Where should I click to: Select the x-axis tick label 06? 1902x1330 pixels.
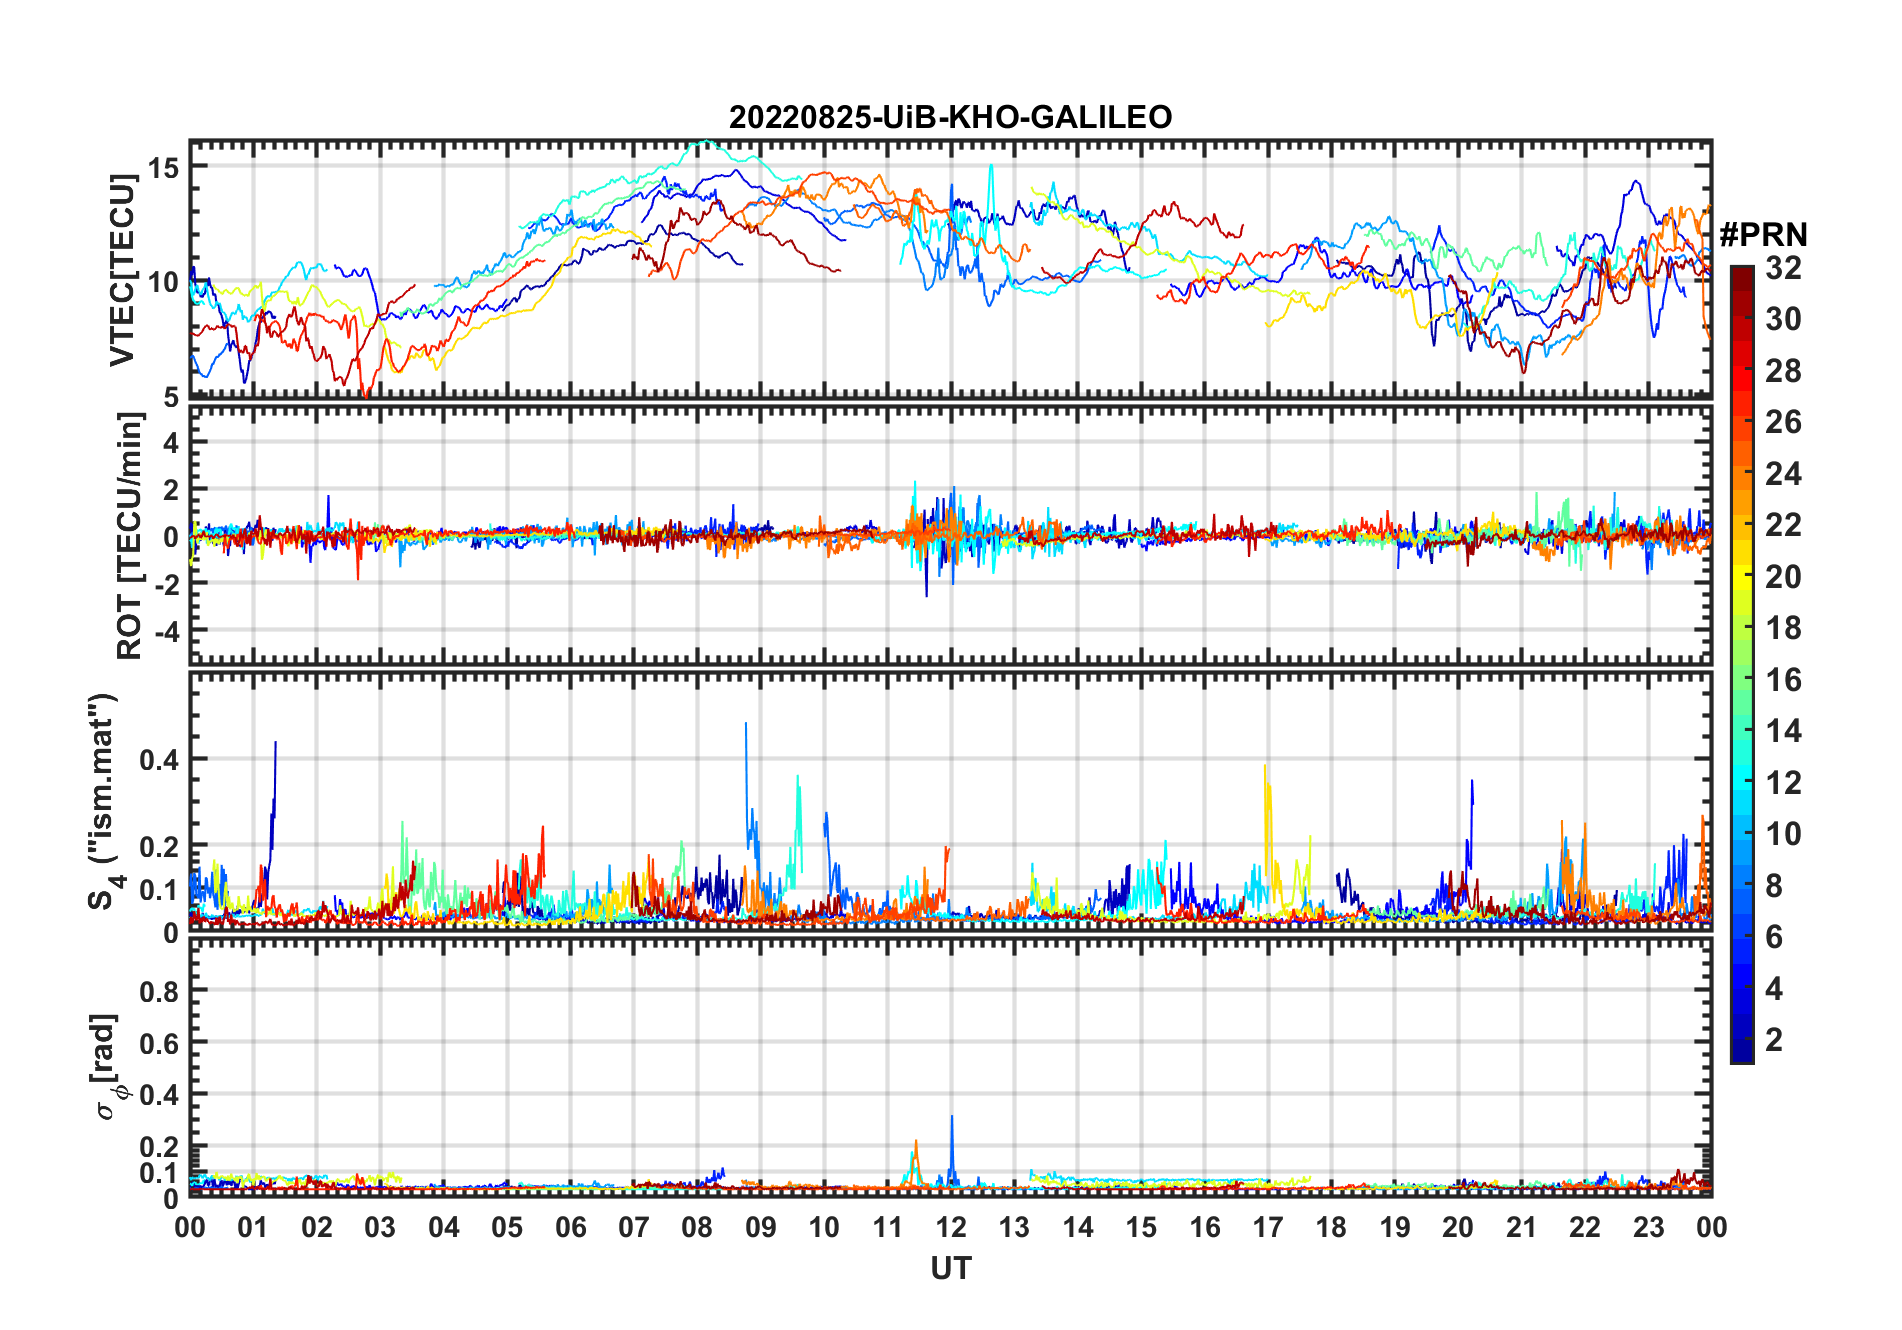[x=570, y=1227]
